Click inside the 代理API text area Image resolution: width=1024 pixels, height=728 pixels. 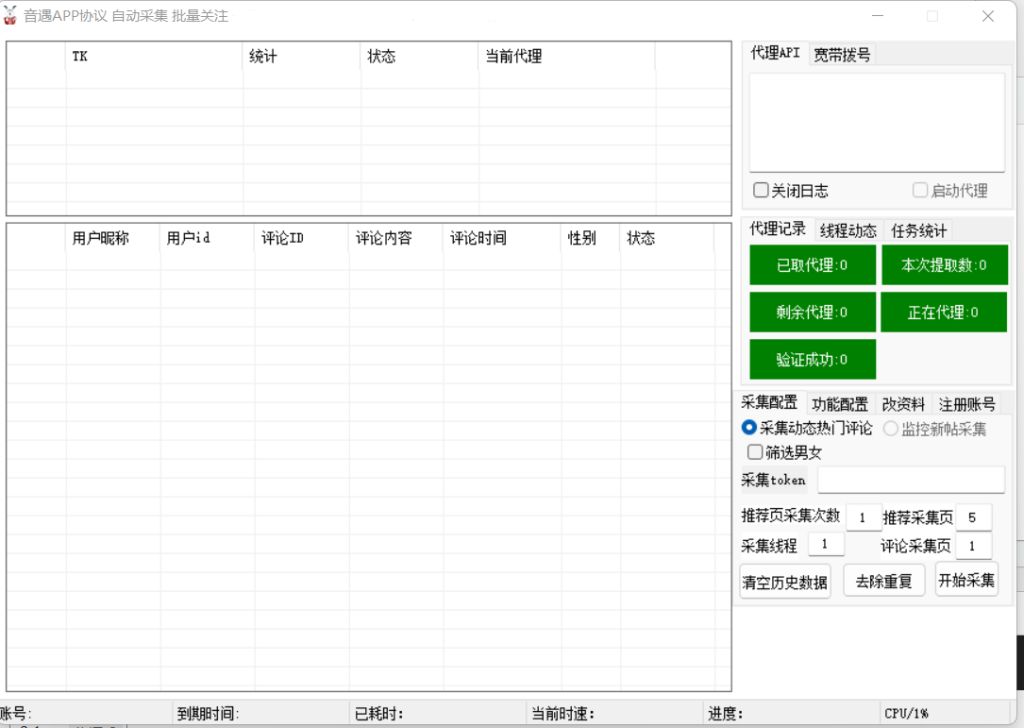click(x=876, y=122)
